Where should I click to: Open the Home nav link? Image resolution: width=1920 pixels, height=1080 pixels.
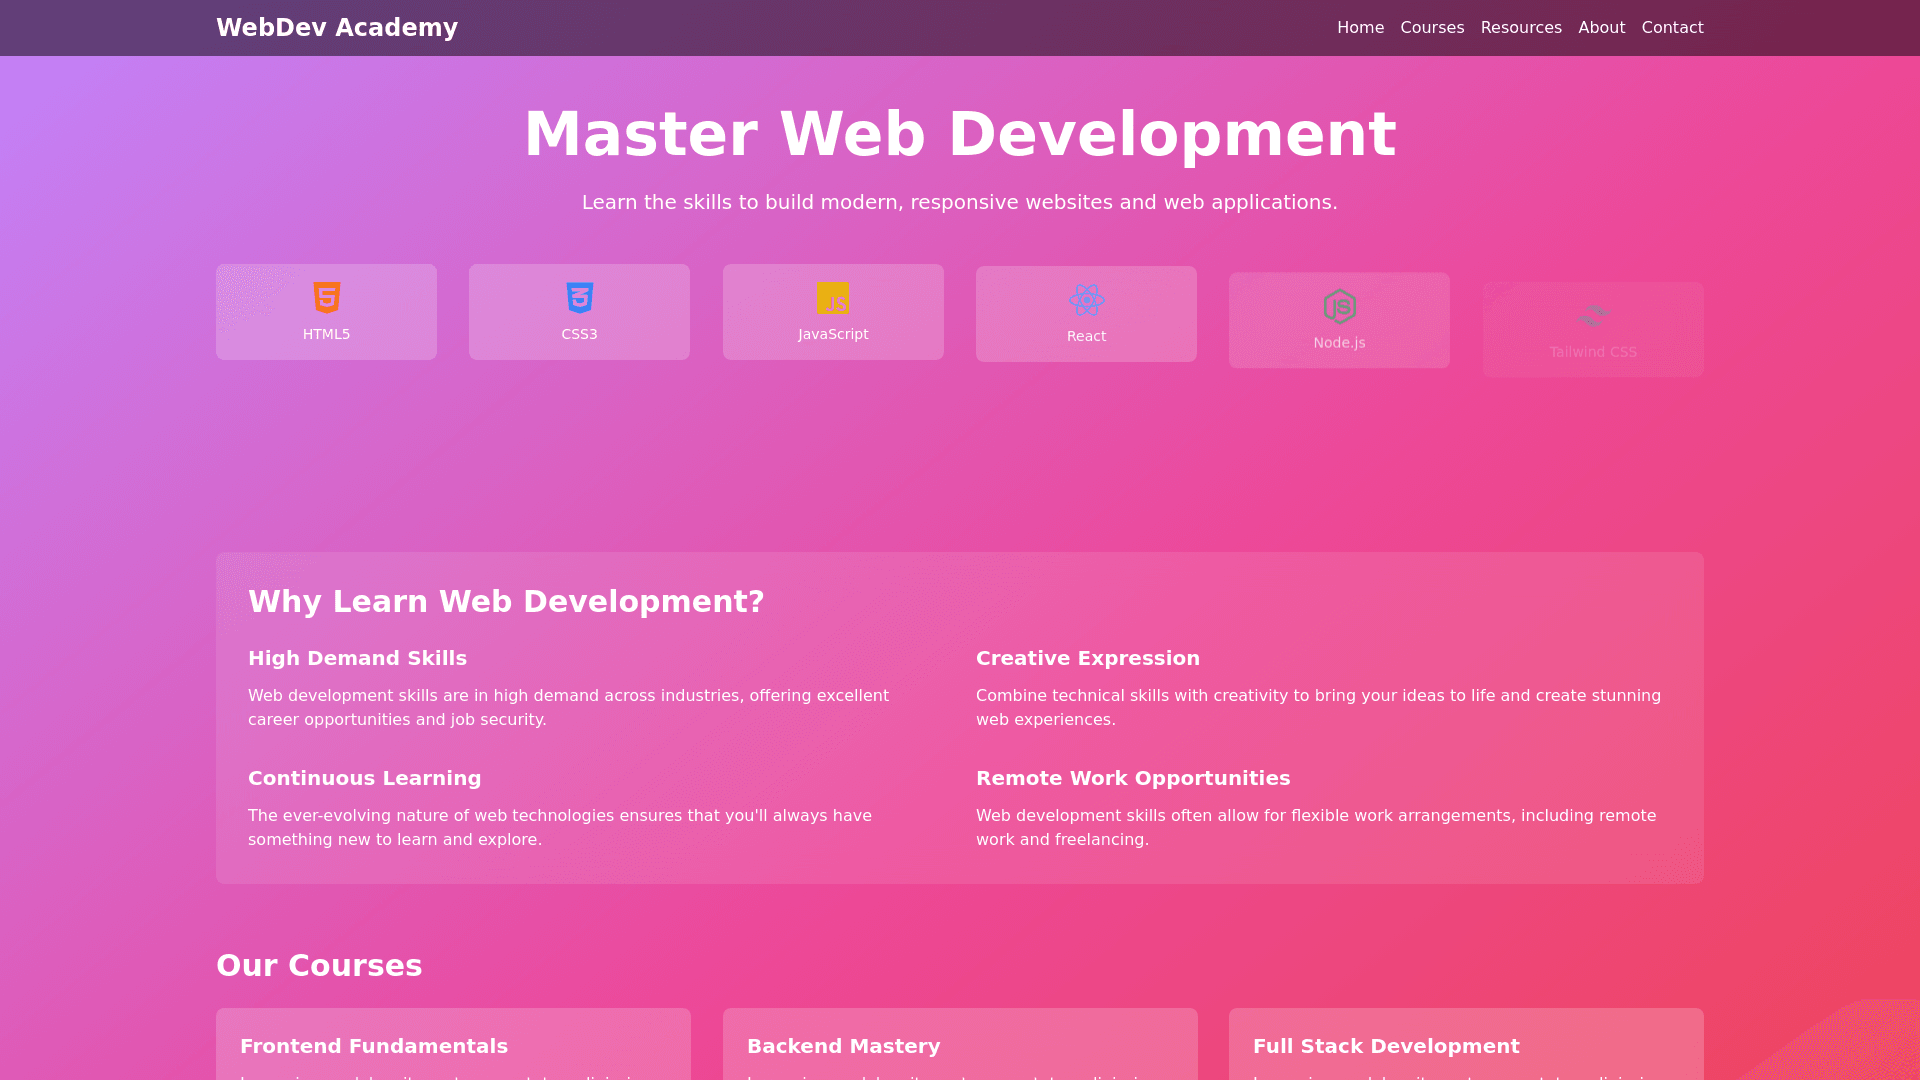(x=1360, y=28)
